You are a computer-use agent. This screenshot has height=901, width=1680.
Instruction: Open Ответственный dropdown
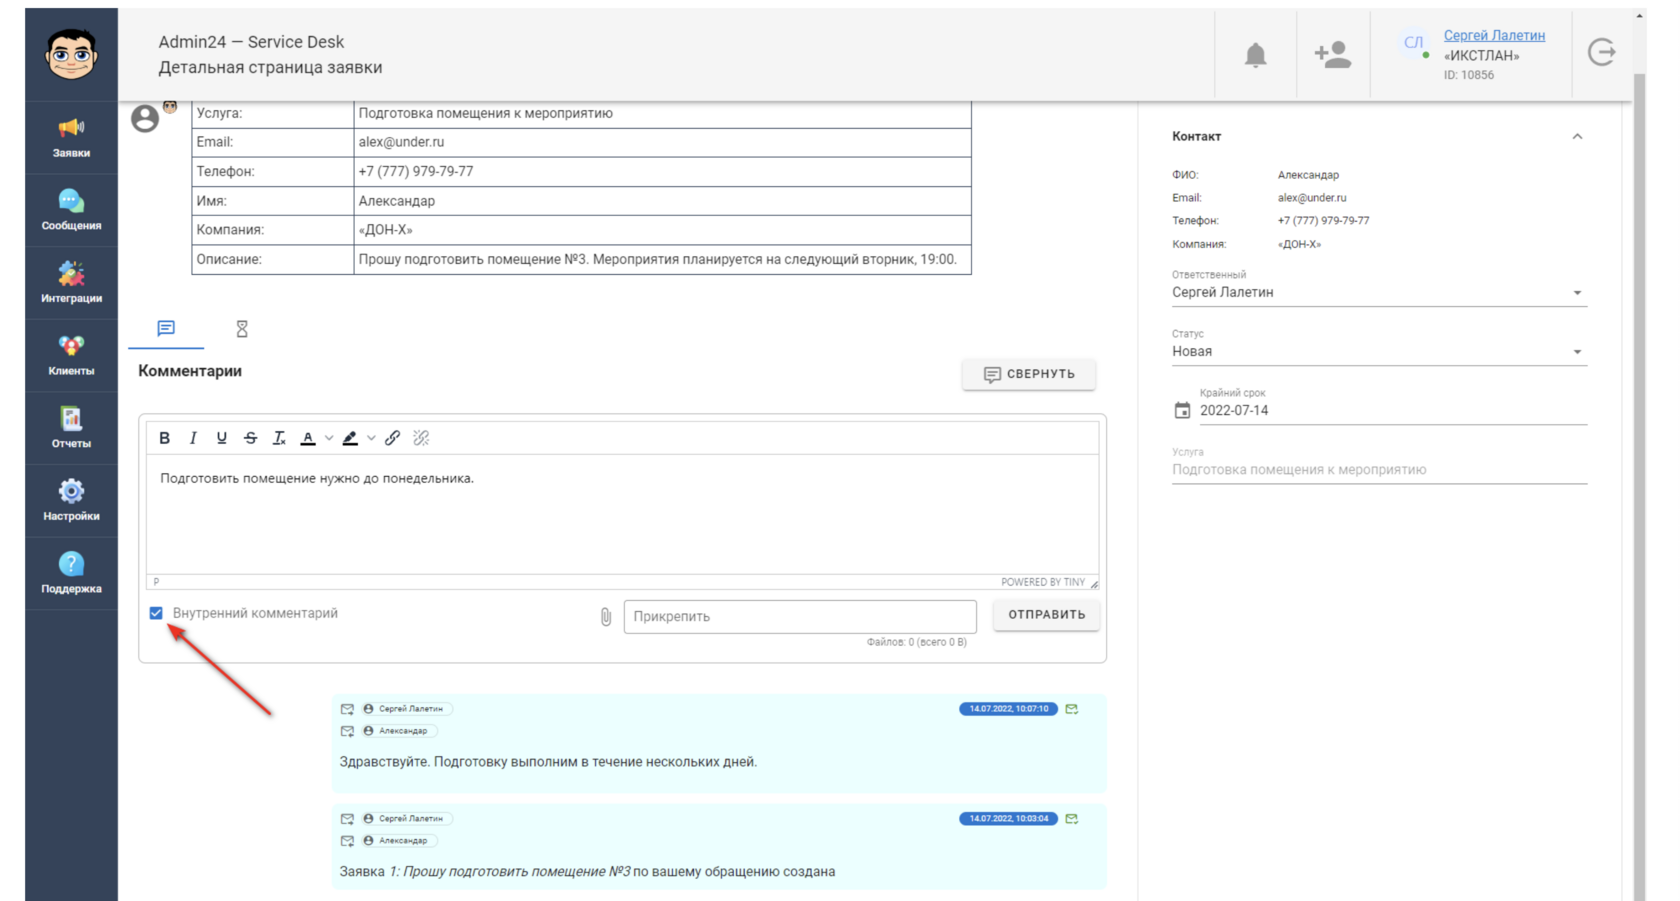(1379, 292)
